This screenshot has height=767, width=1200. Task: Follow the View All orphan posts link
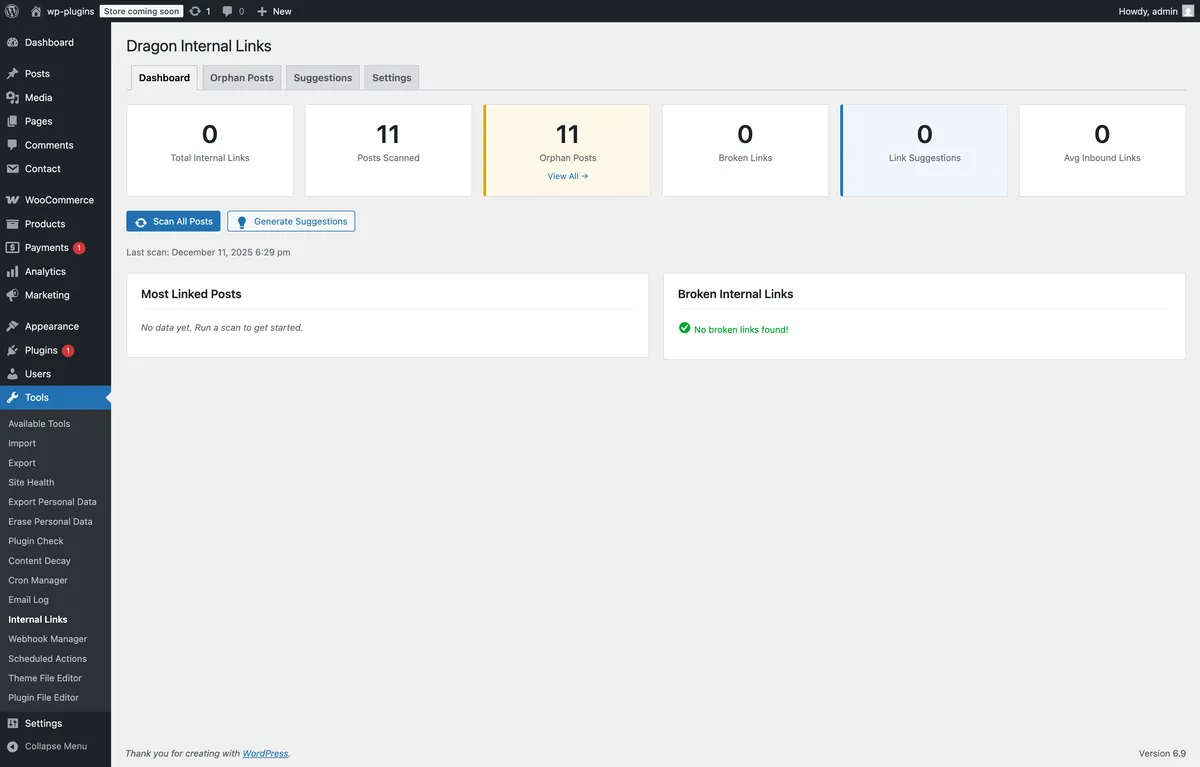click(x=568, y=176)
